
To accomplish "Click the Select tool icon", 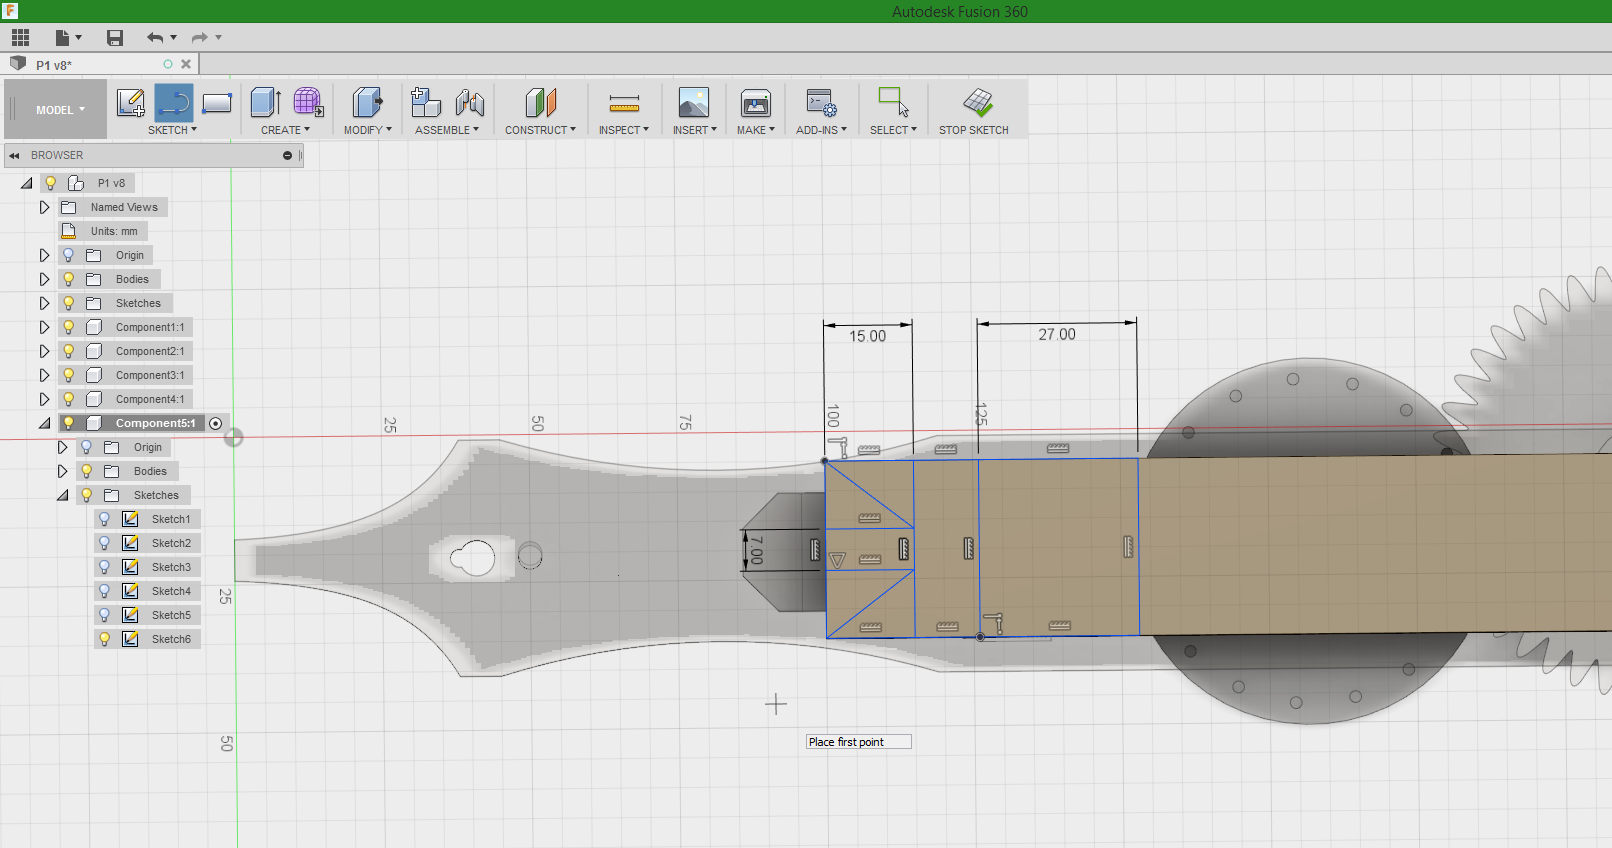I will tap(893, 102).
